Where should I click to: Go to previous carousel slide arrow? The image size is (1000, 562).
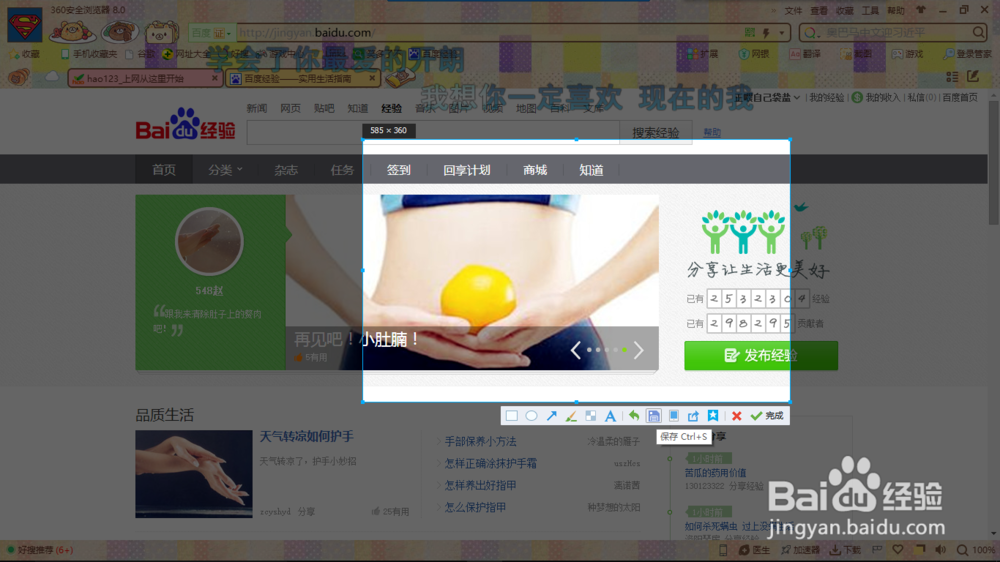pyautogui.click(x=576, y=350)
